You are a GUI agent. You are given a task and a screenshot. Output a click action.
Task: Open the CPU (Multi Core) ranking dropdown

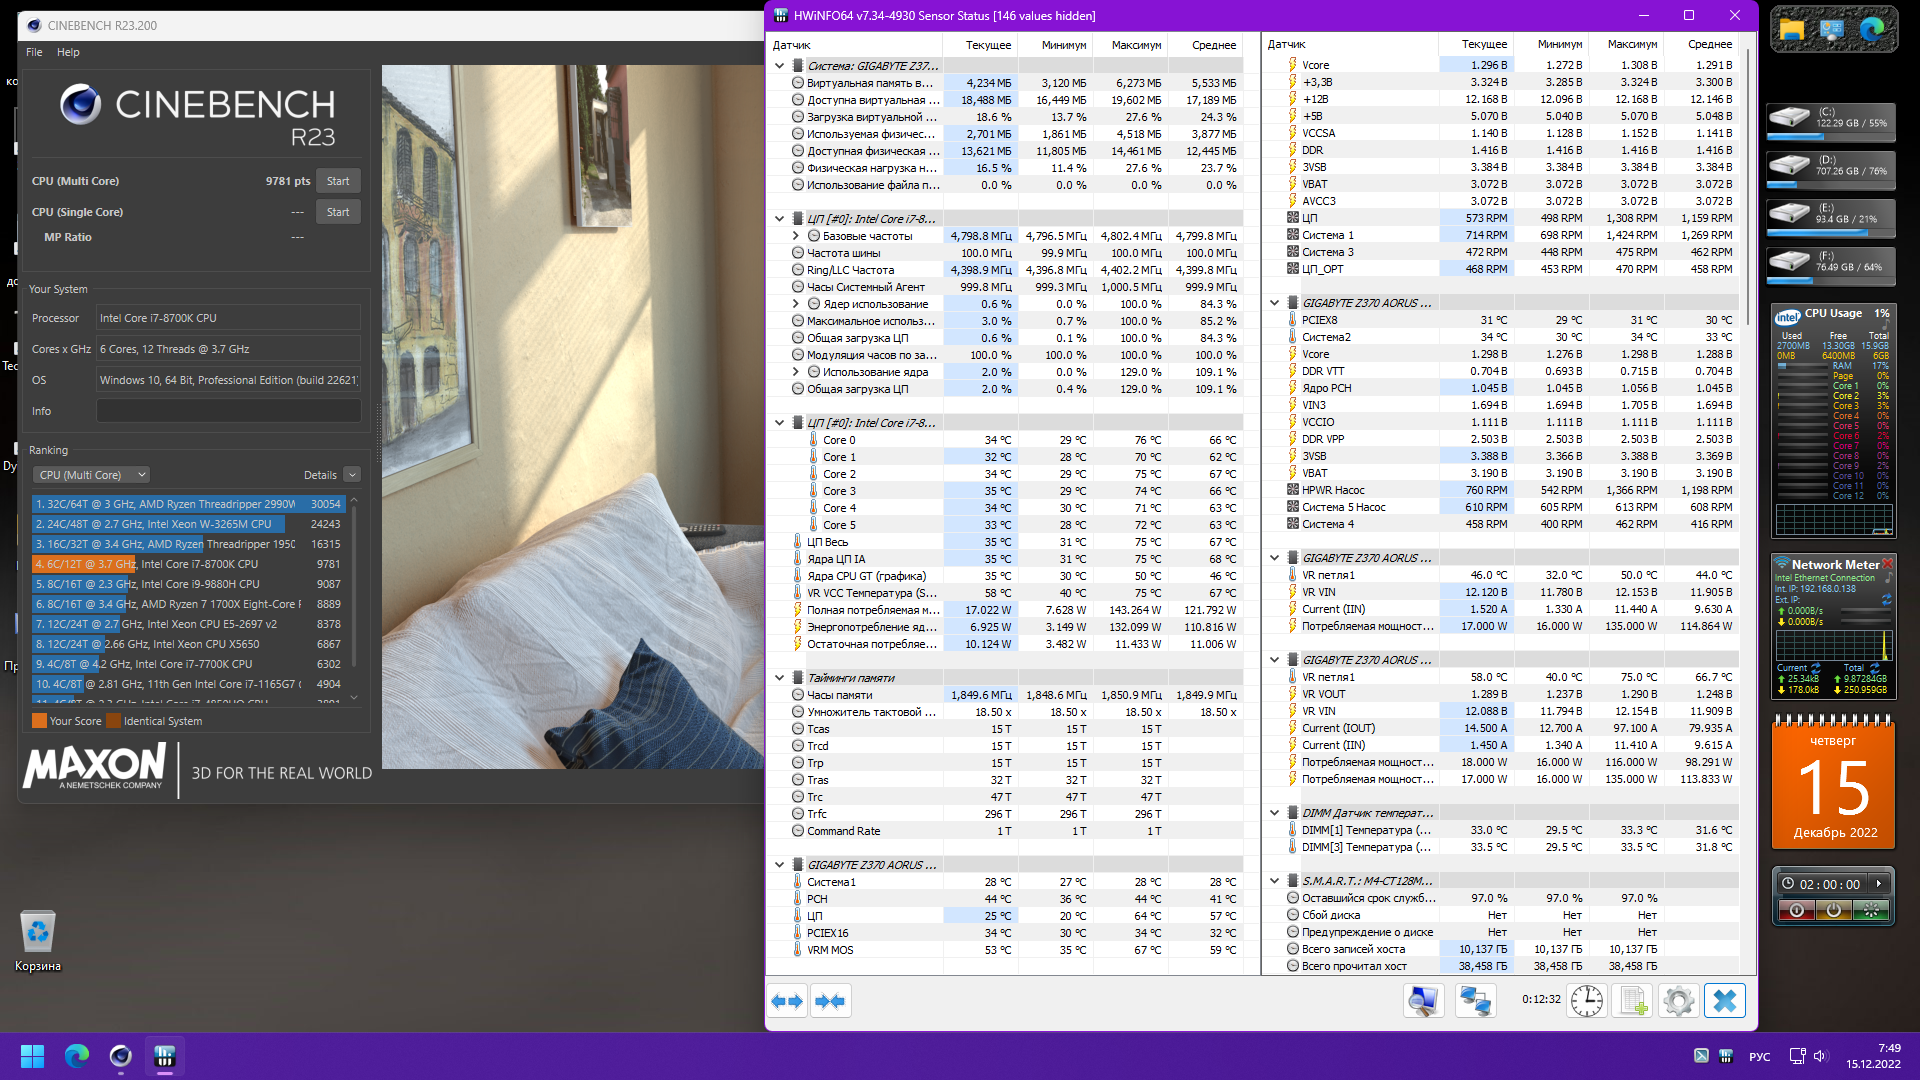click(x=91, y=475)
